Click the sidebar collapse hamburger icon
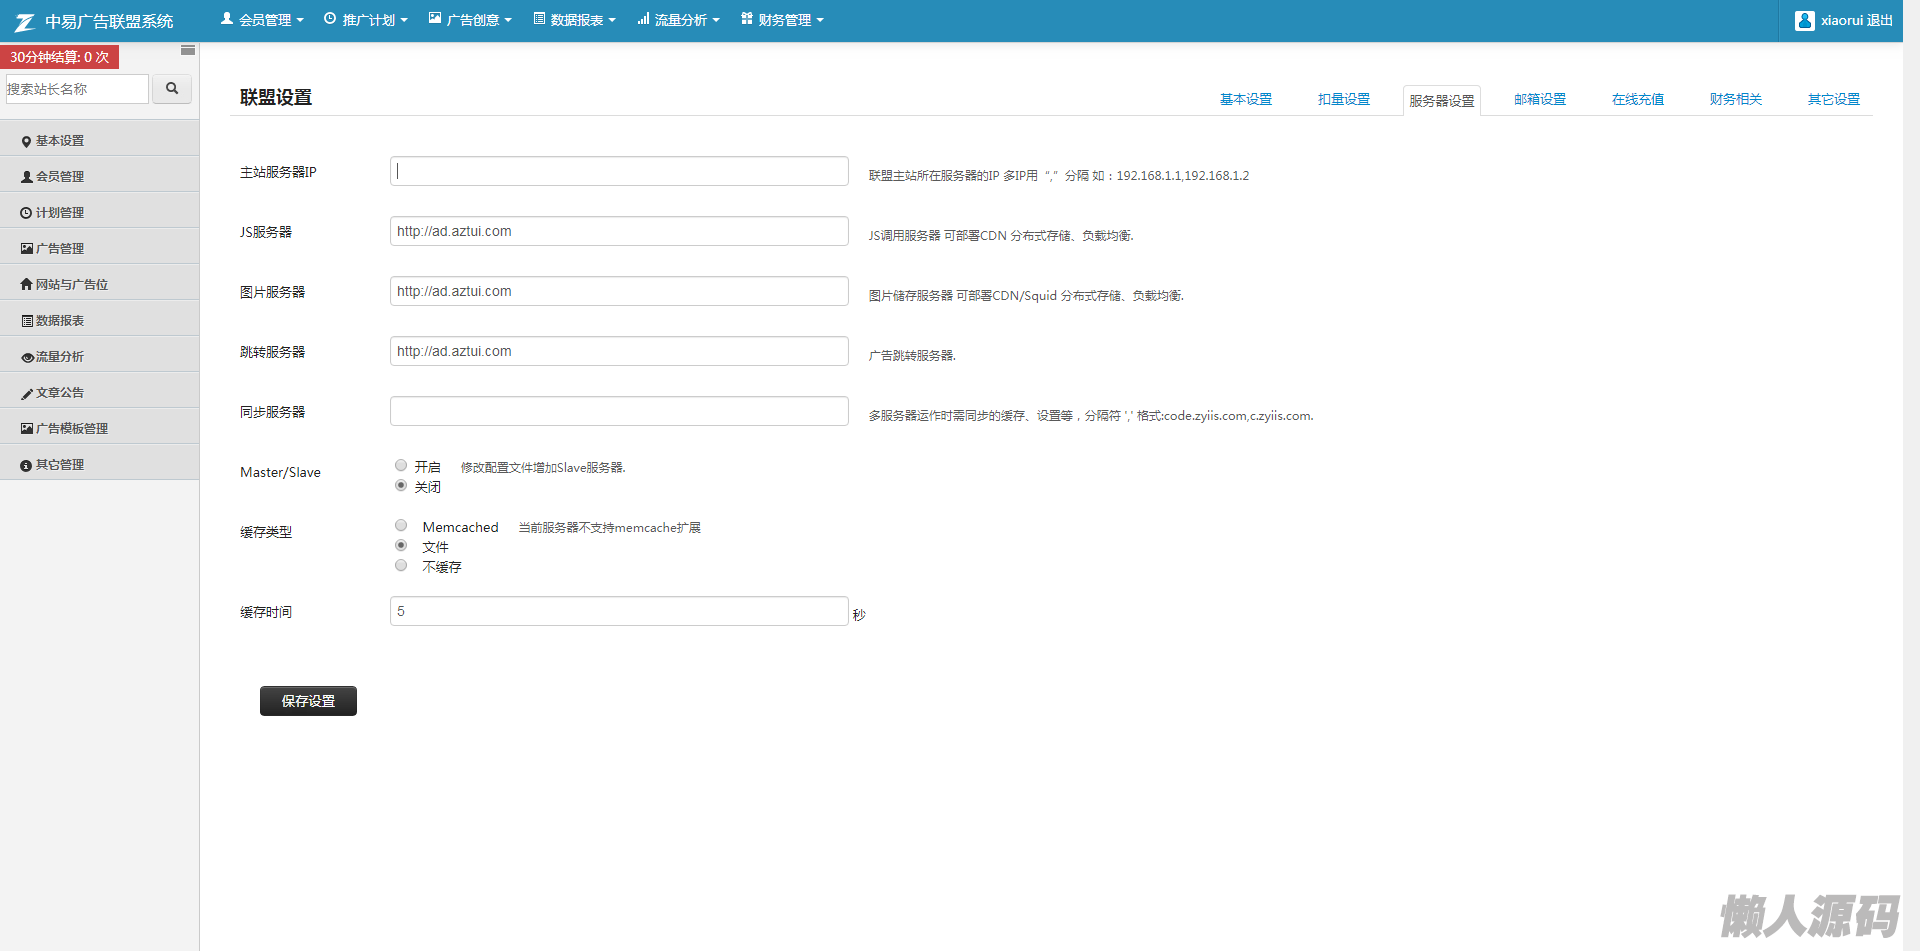1920x951 pixels. coord(188,50)
